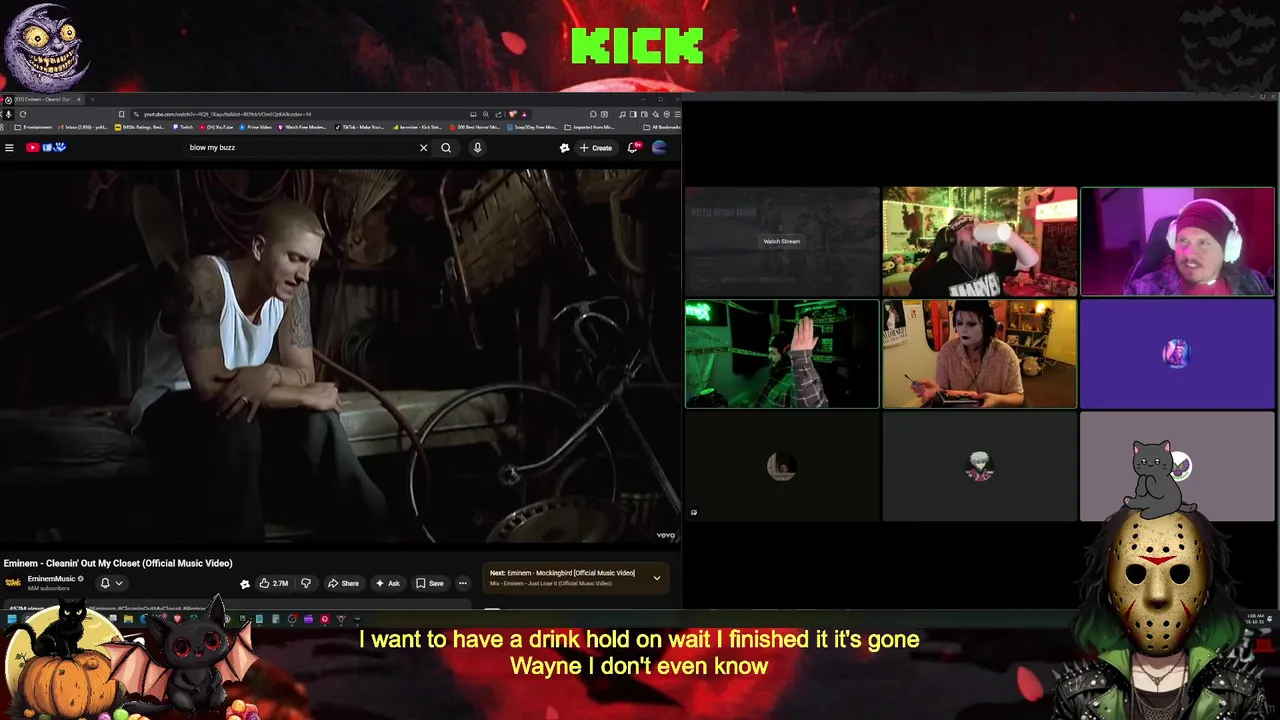The height and width of the screenshot is (720, 1280).
Task: Open the Prime Video bookmark
Action: click(256, 127)
